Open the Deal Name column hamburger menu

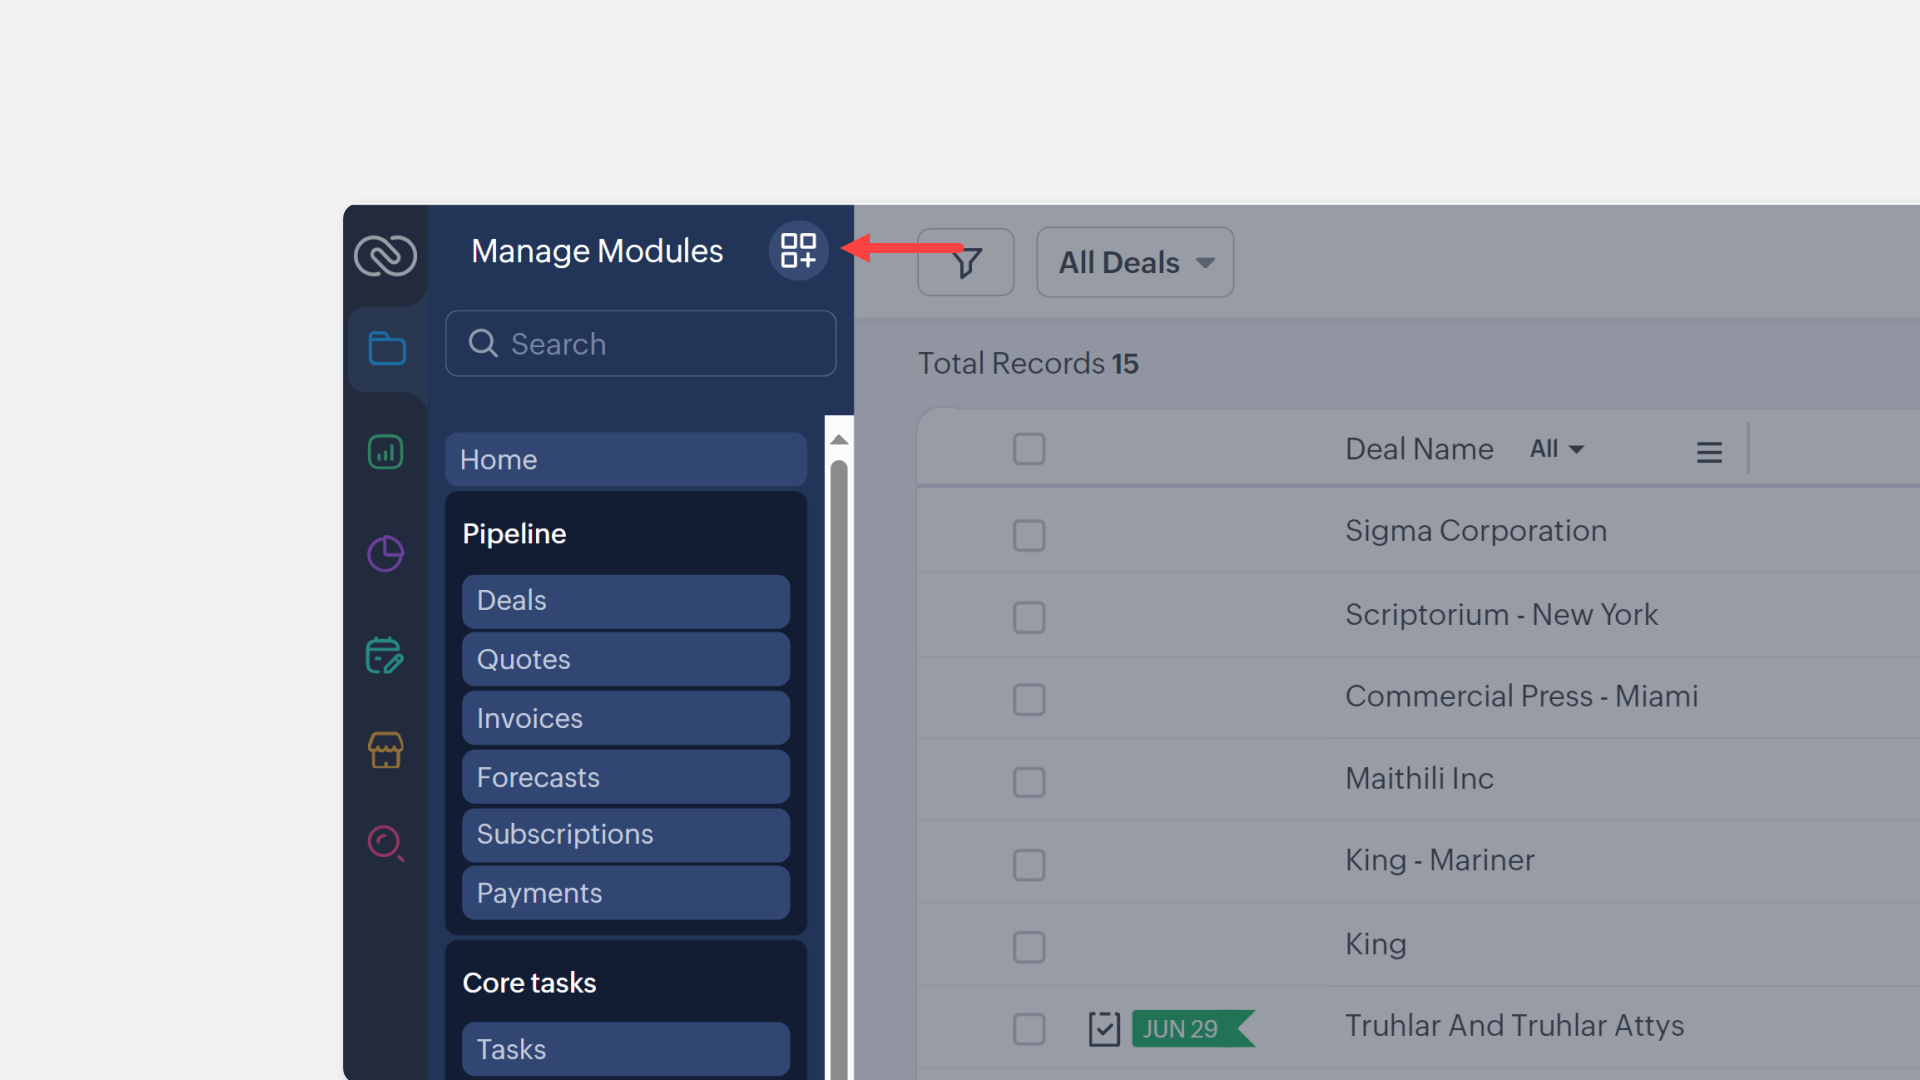coord(1709,452)
